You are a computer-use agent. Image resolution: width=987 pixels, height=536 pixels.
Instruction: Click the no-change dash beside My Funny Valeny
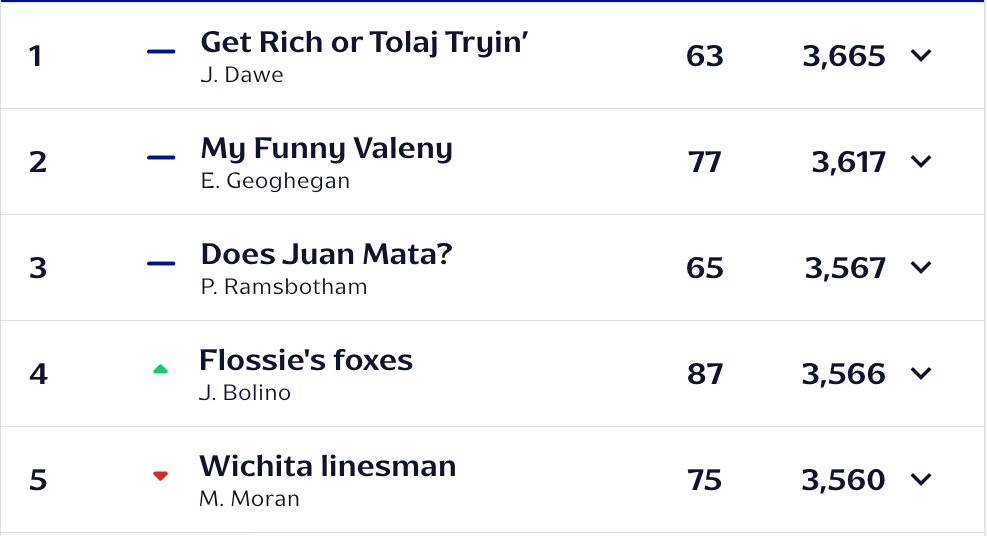(x=161, y=158)
